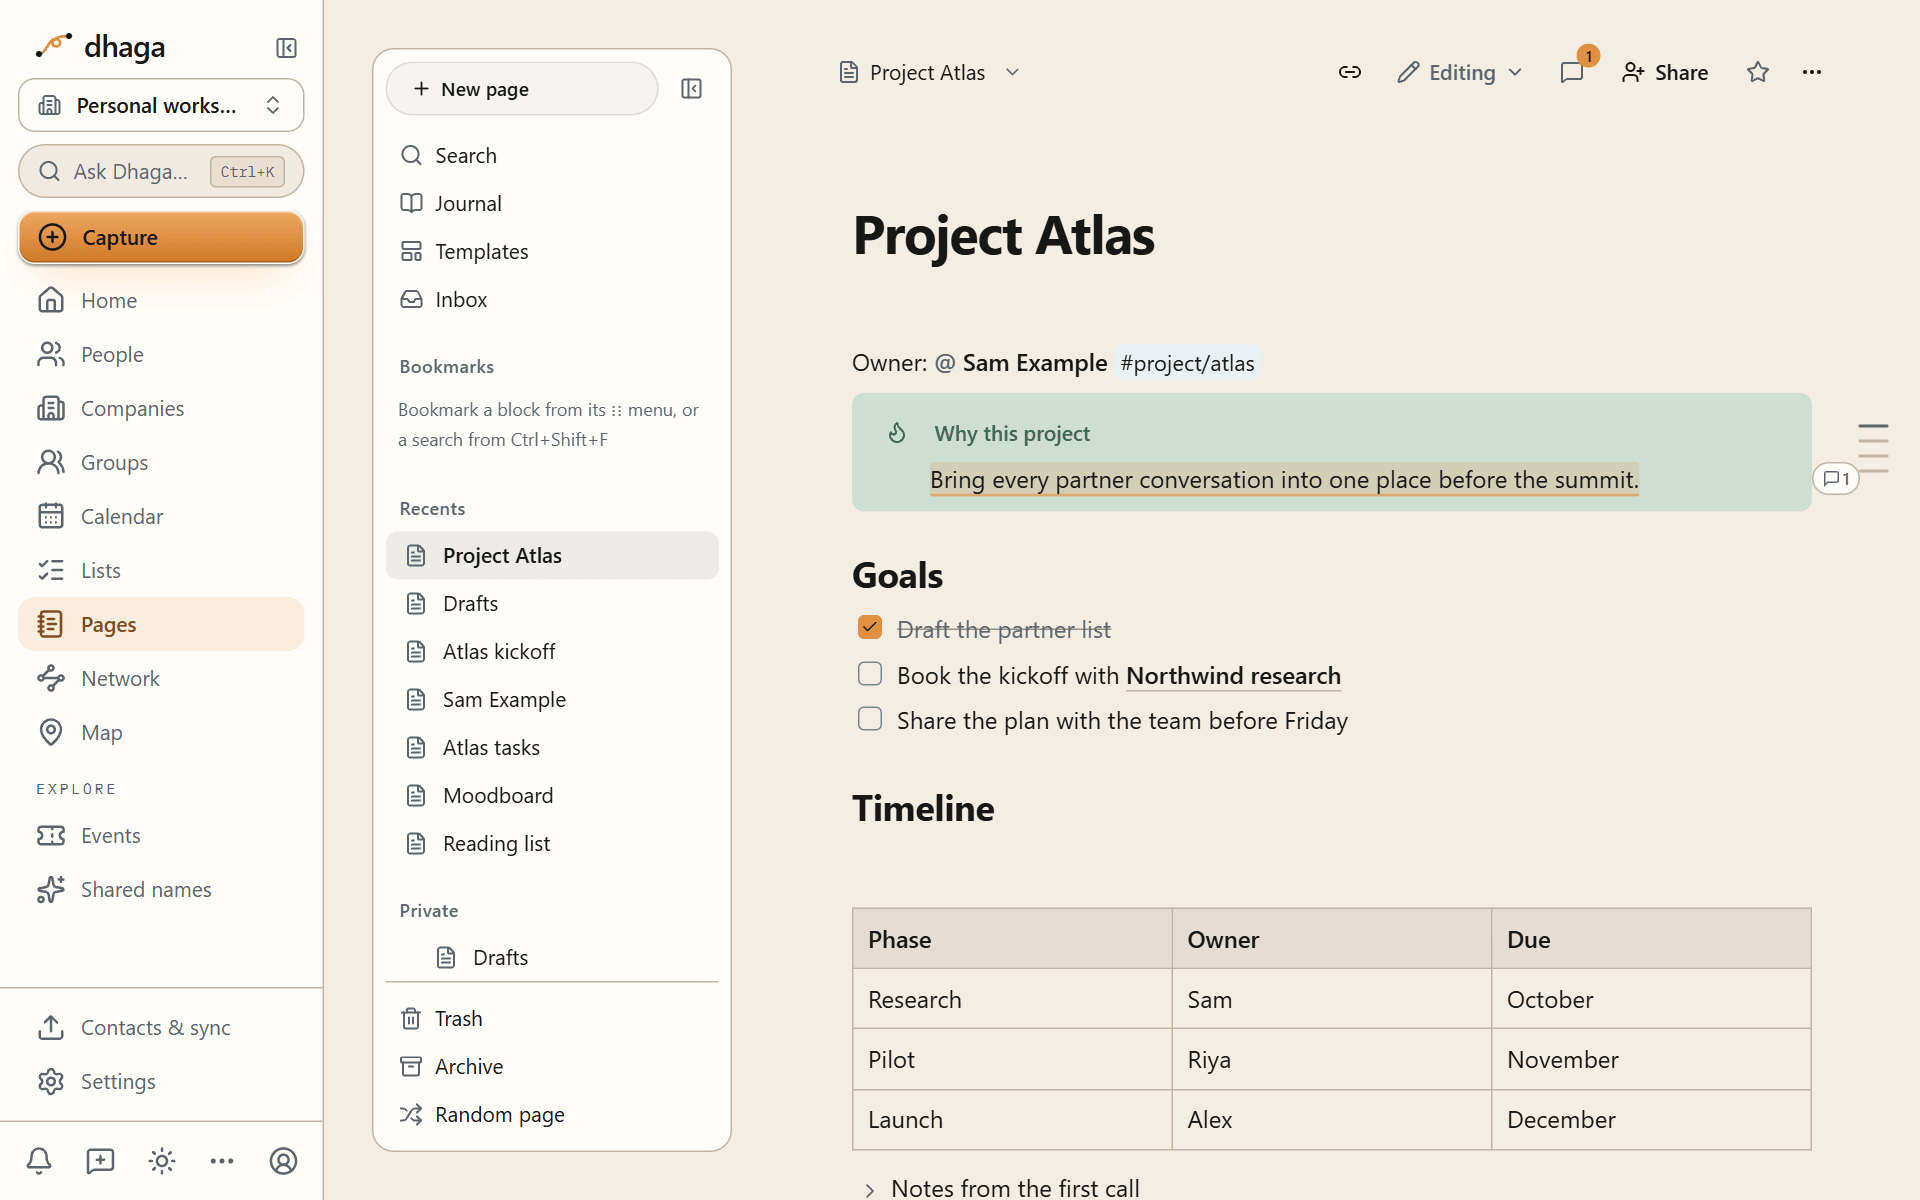
Task: Open Lists
Action: coord(161,570)
